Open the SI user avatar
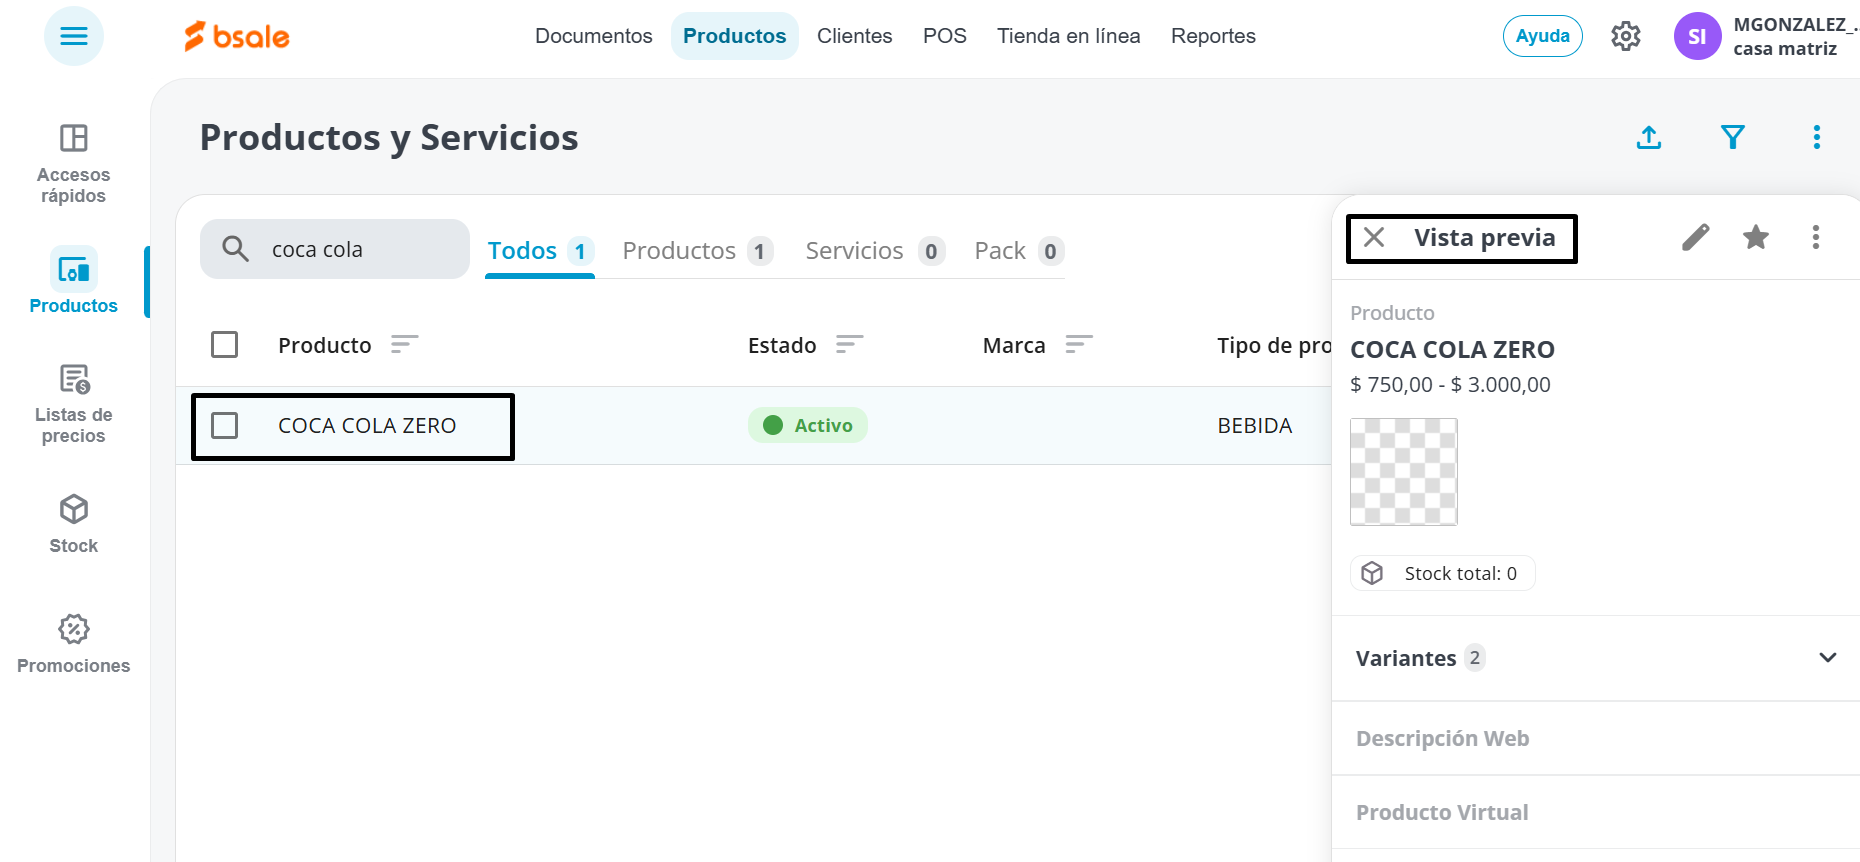 click(x=1697, y=36)
